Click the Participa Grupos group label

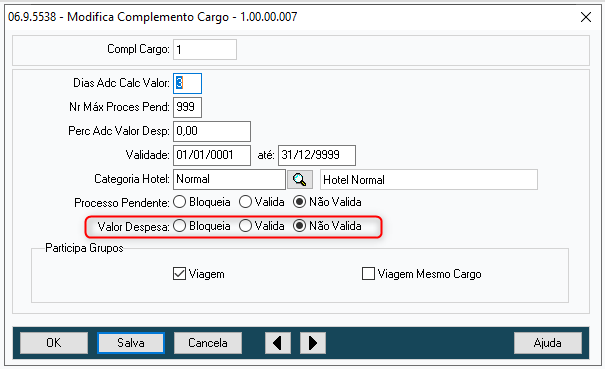pyautogui.click(x=84, y=248)
